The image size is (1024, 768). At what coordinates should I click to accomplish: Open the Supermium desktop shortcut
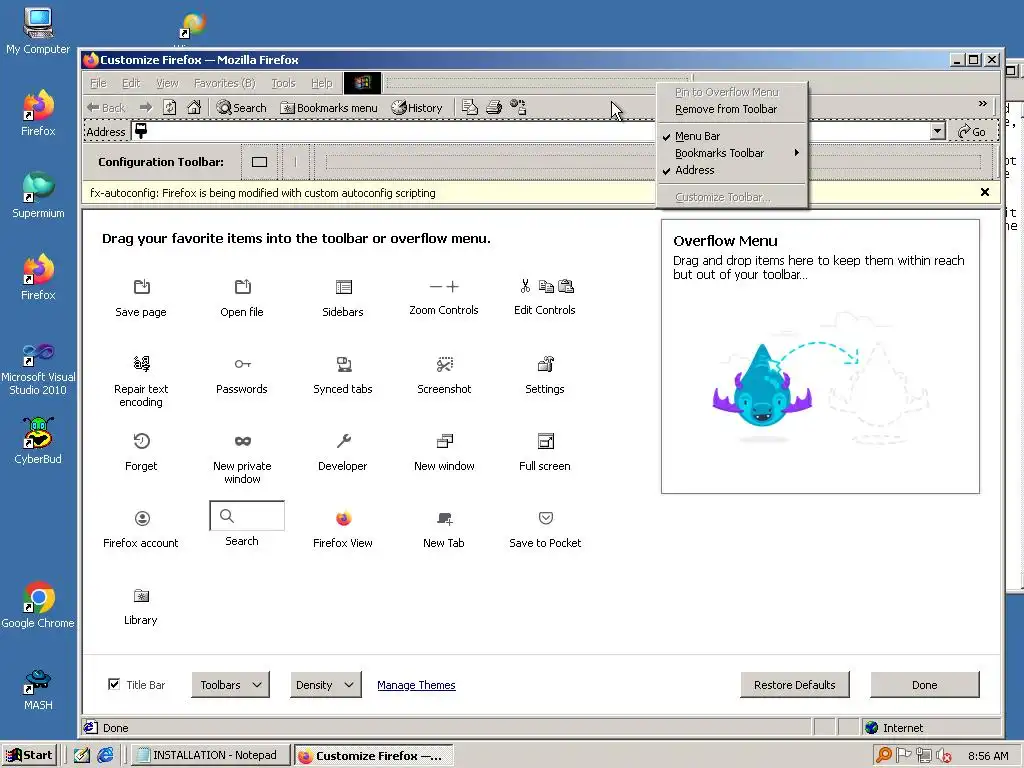[38, 195]
